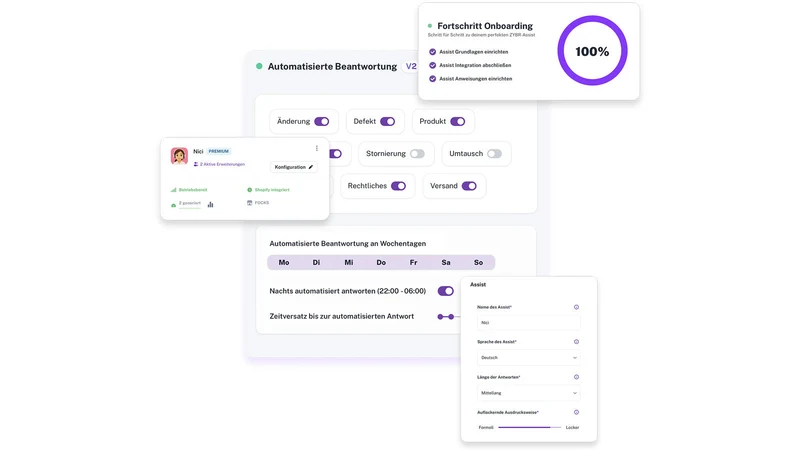Select So in the weekday bar
The width and height of the screenshot is (800, 450).
click(x=478, y=262)
